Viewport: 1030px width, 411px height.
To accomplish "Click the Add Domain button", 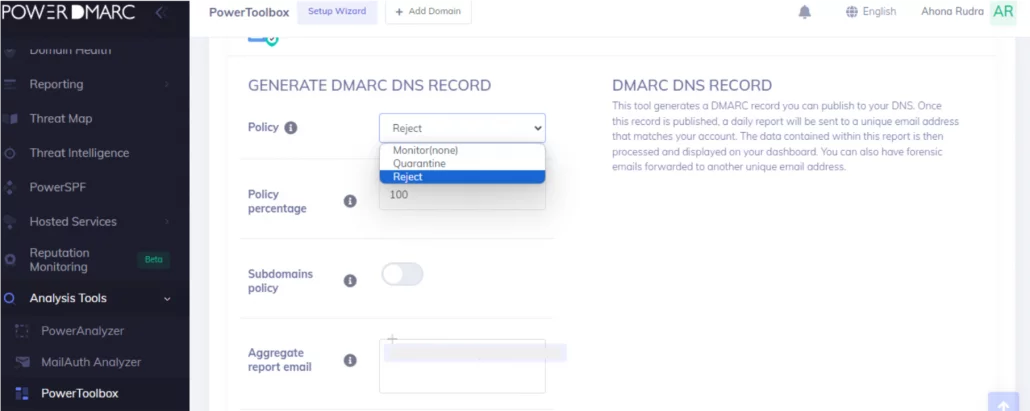I will 428,12.
